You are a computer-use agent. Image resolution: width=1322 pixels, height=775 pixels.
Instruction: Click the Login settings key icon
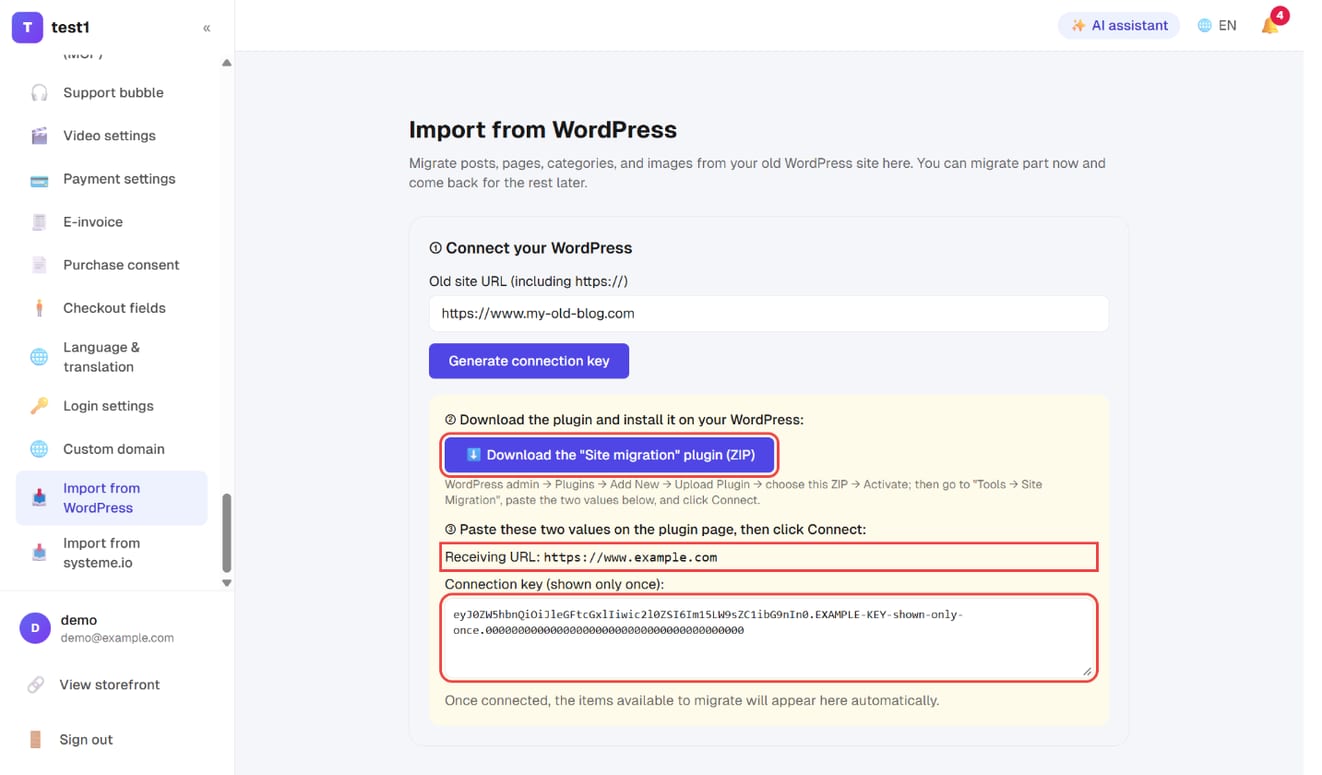[x=39, y=406]
